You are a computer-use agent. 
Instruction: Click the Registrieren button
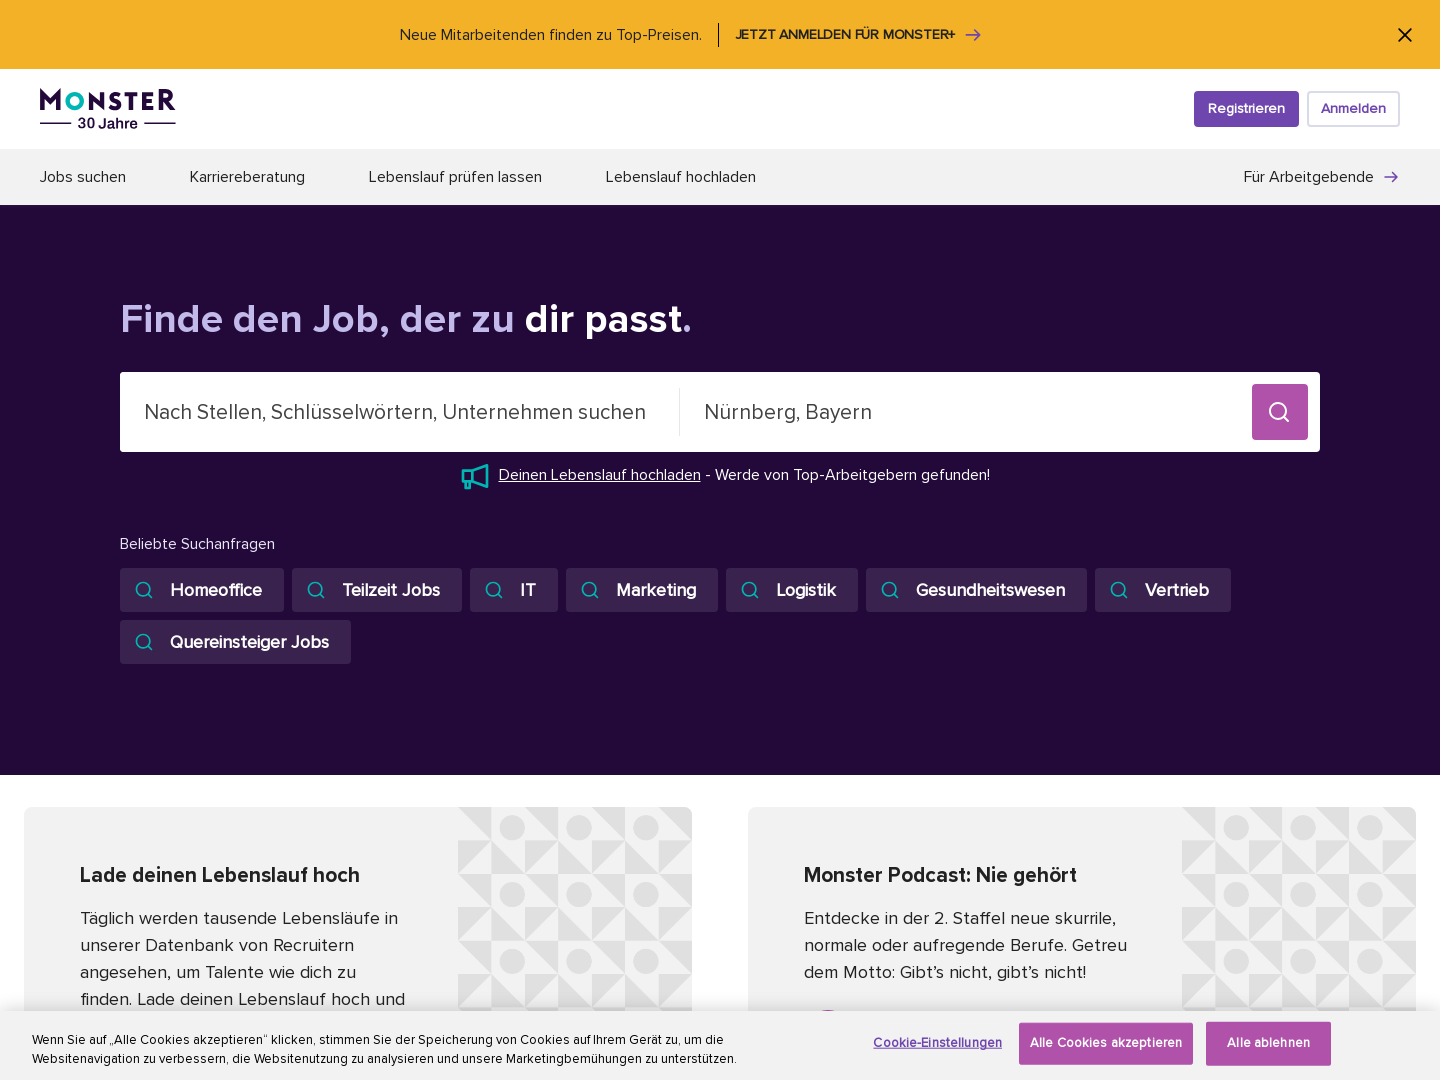(1246, 109)
